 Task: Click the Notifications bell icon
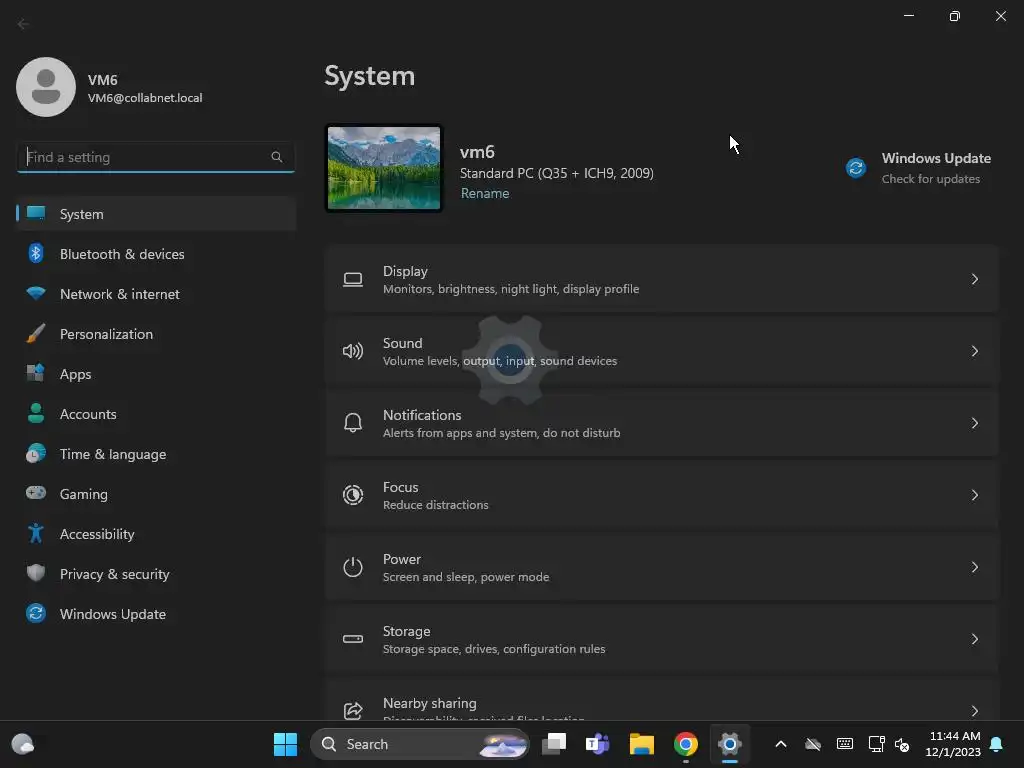pyautogui.click(x=353, y=423)
